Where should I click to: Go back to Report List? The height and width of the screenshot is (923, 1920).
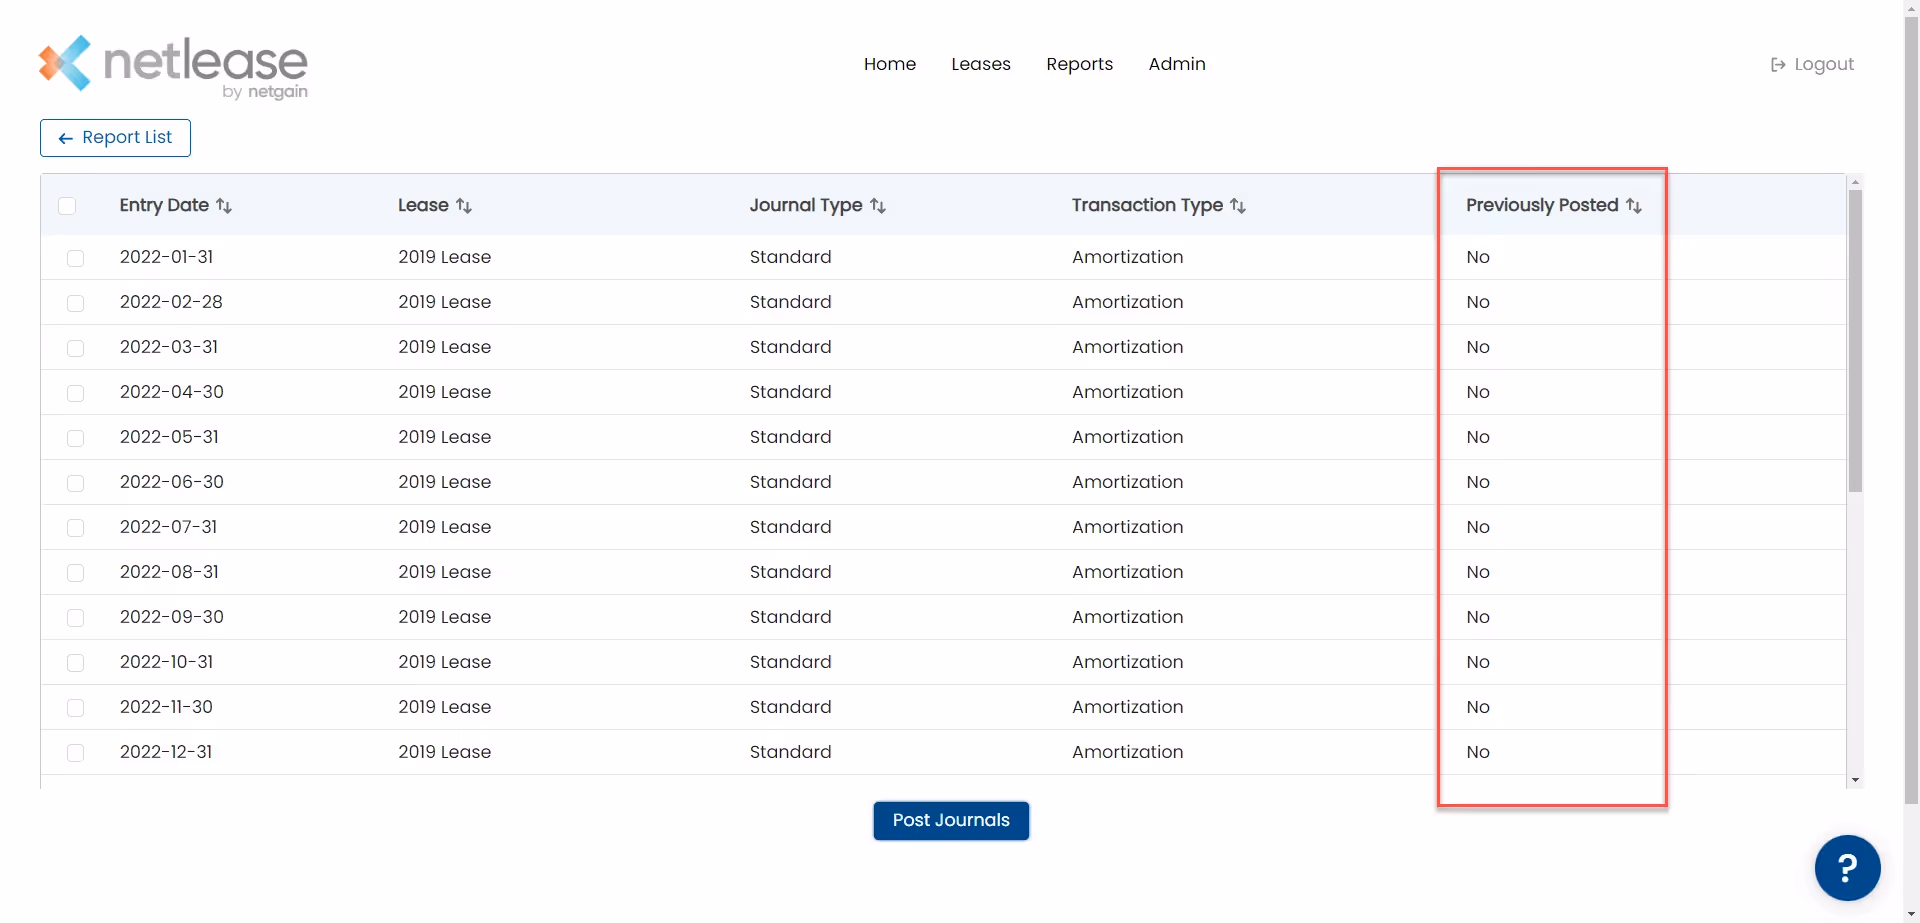115,138
